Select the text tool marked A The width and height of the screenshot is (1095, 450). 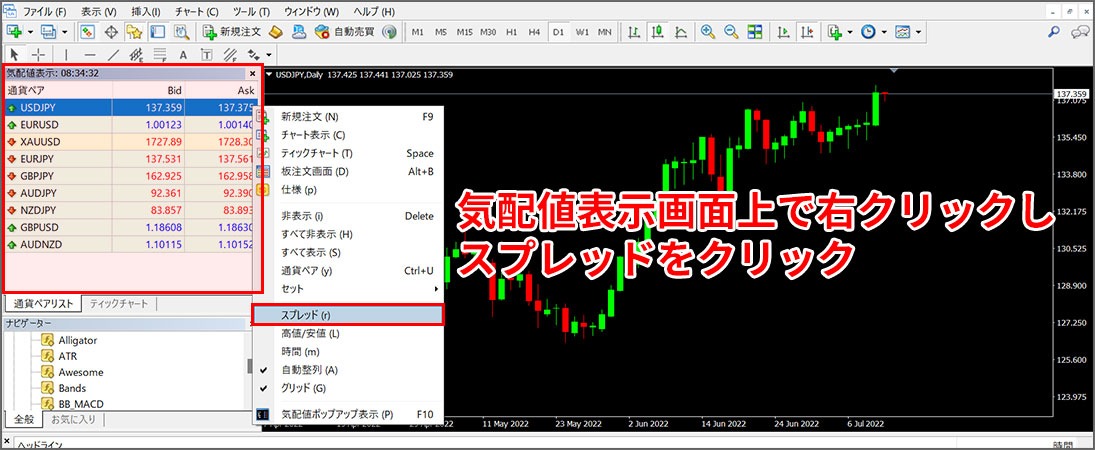point(183,54)
